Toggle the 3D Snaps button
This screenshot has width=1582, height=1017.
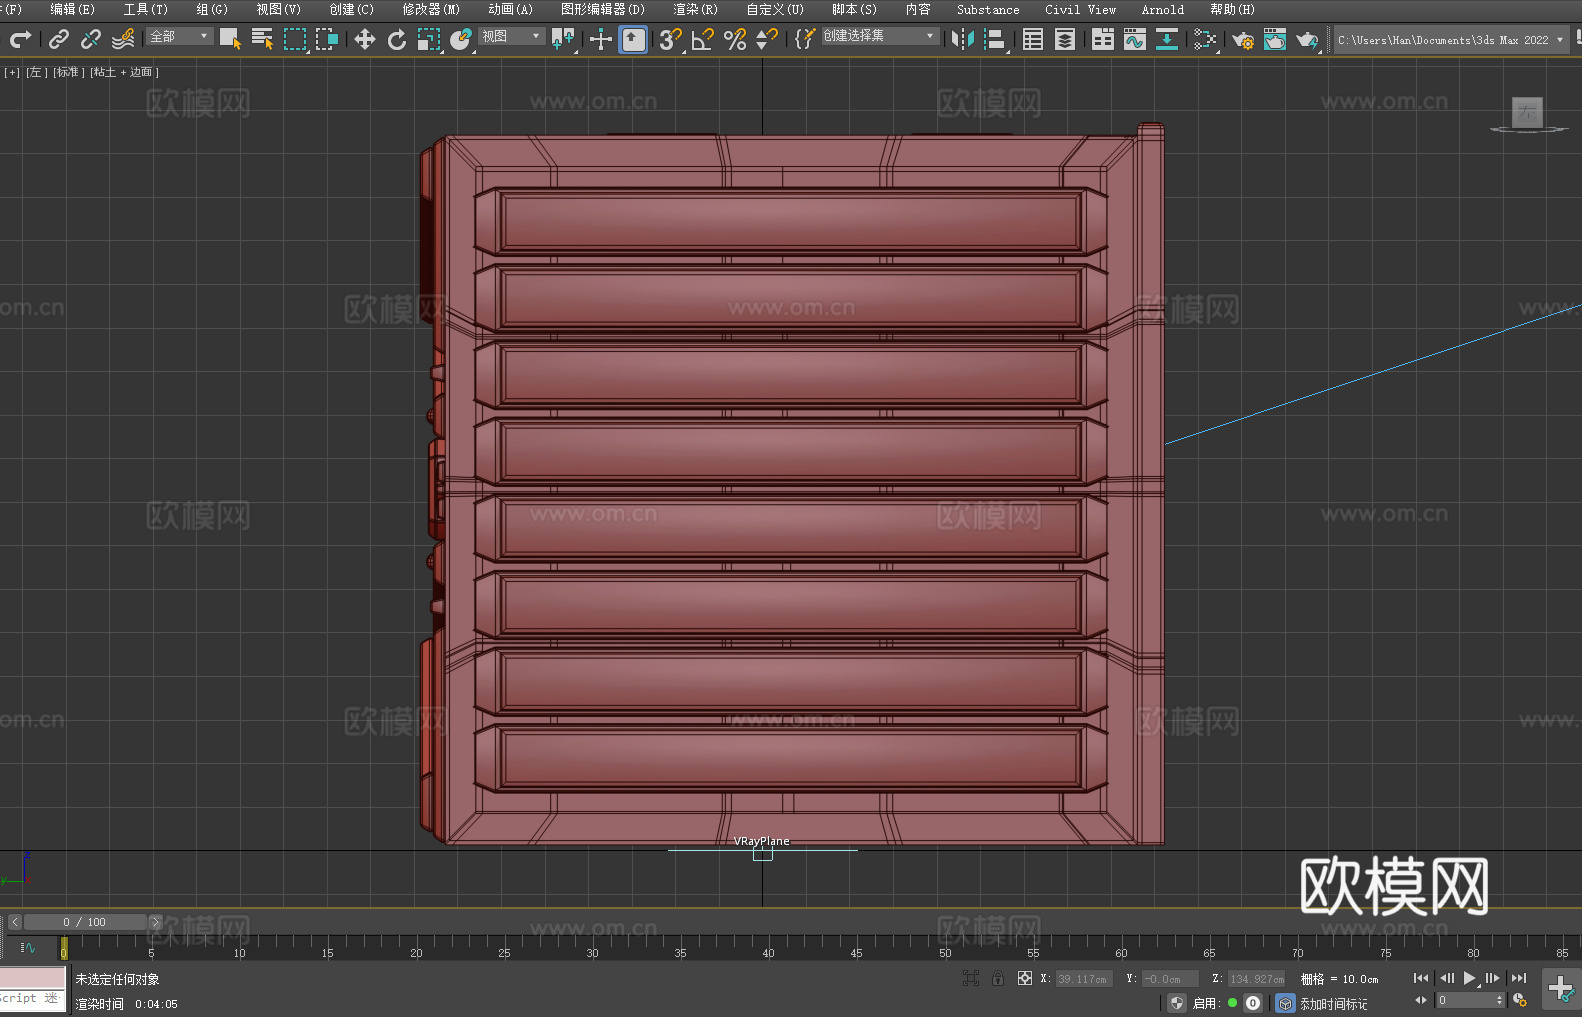670,39
